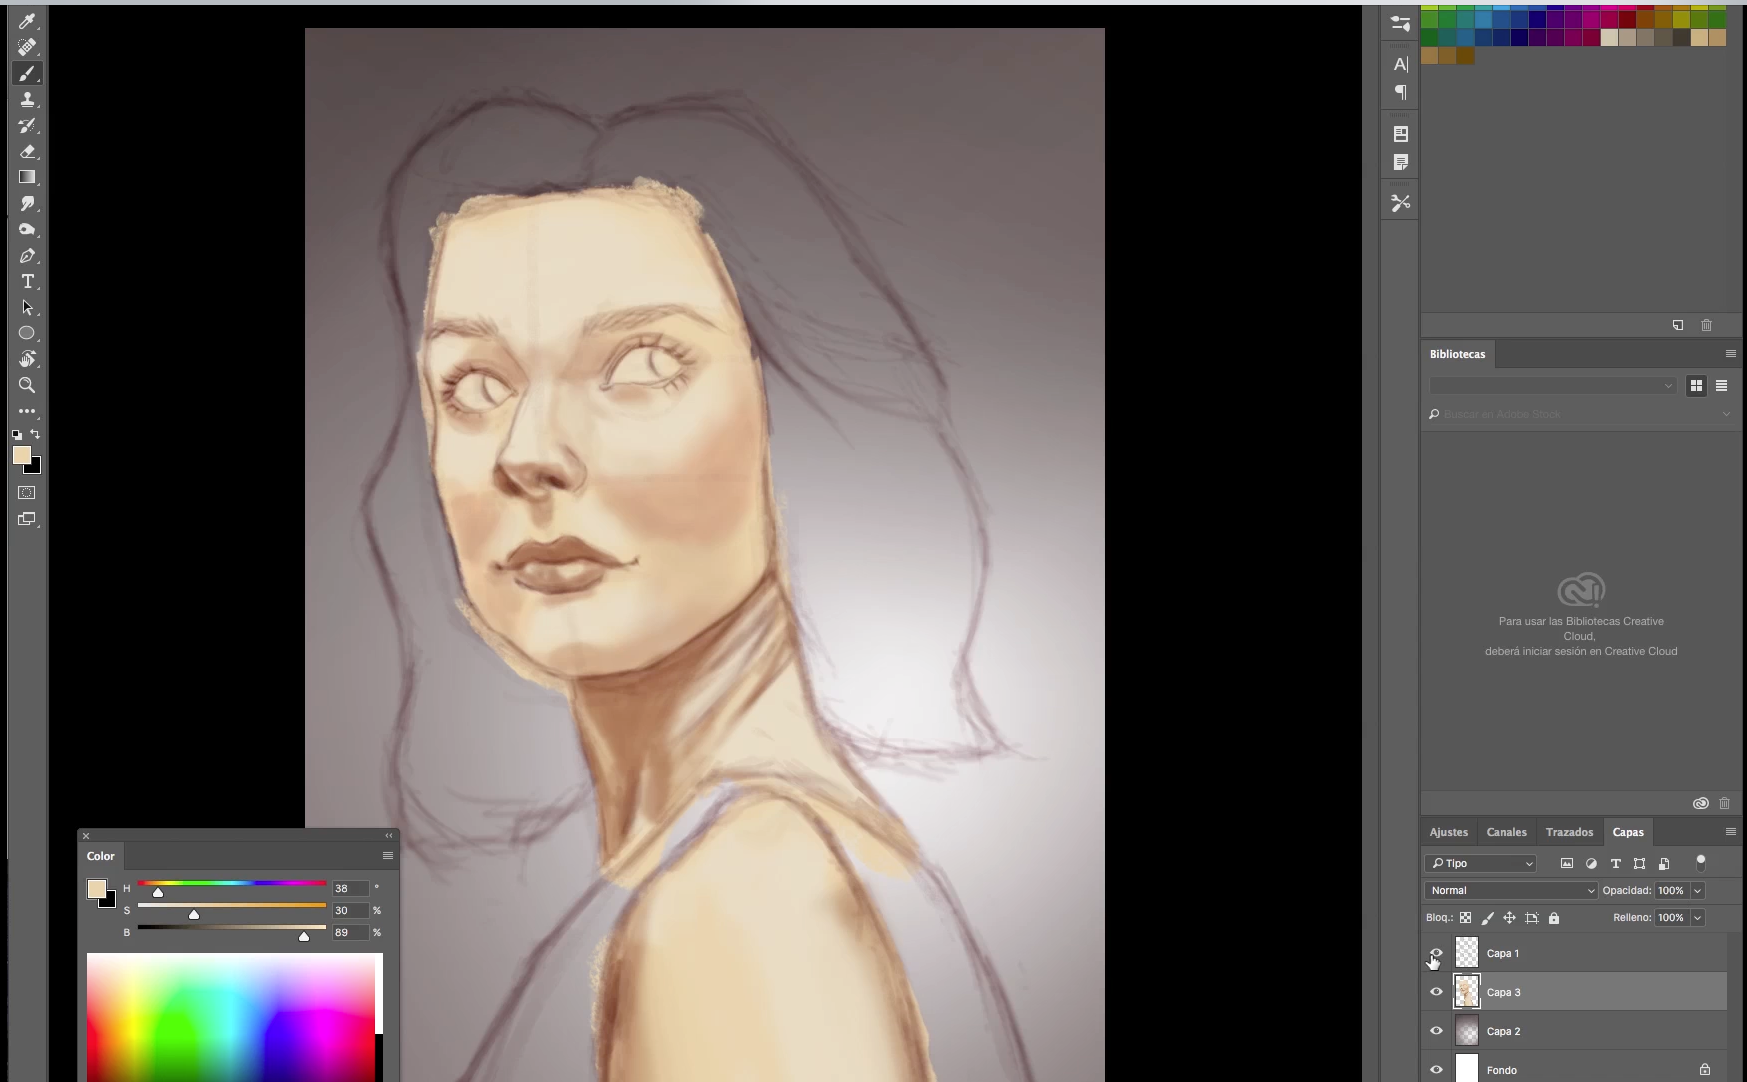Hide the Capa 3 layer

tap(1436, 992)
